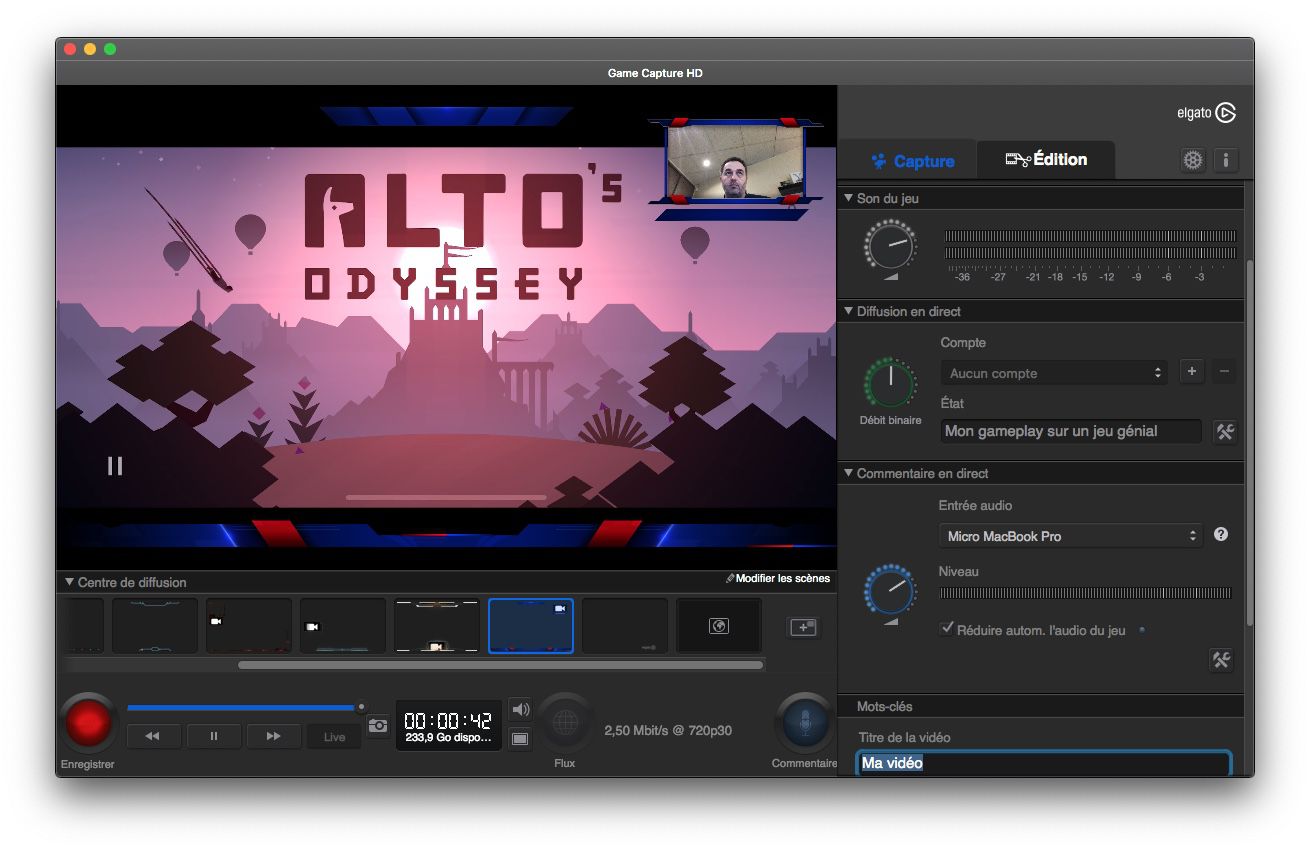1310x851 pixels.
Task: Pause playback with the pause button
Action: (214, 736)
